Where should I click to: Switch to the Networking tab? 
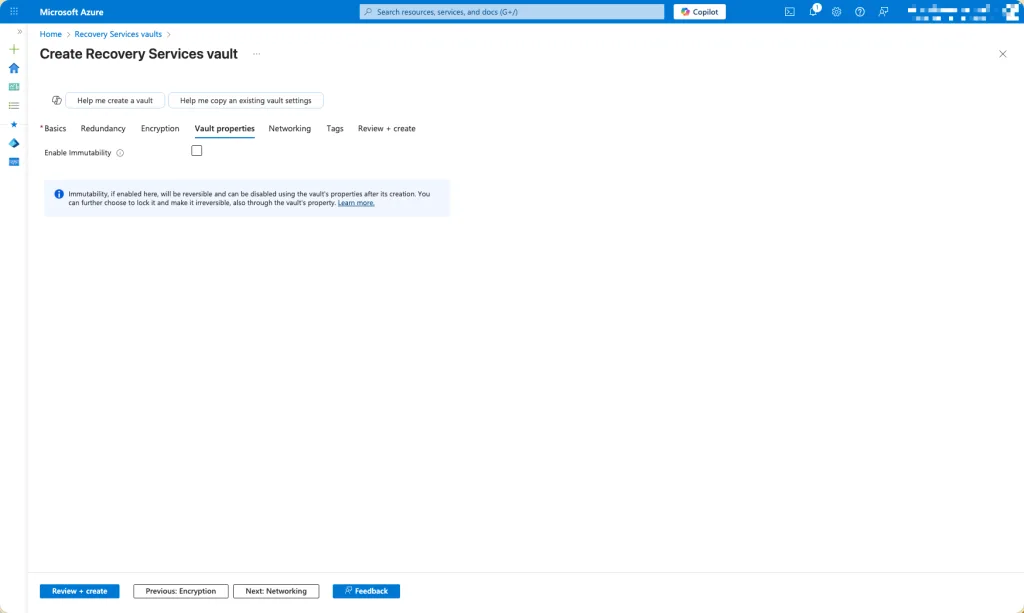[289, 129]
